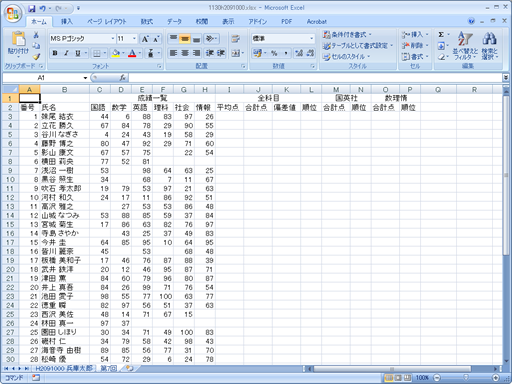Center cell text horizontally
512x384 pixels.
pos(185,53)
